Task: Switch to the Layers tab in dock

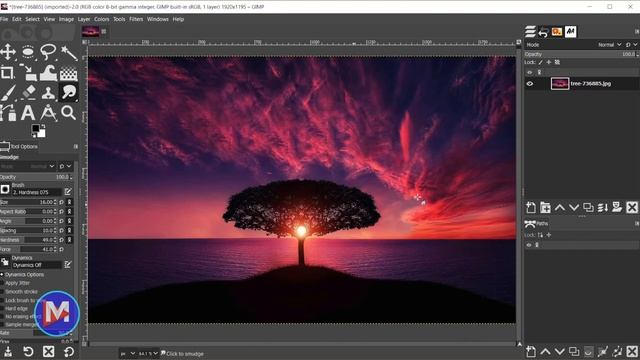Action: 530,31
